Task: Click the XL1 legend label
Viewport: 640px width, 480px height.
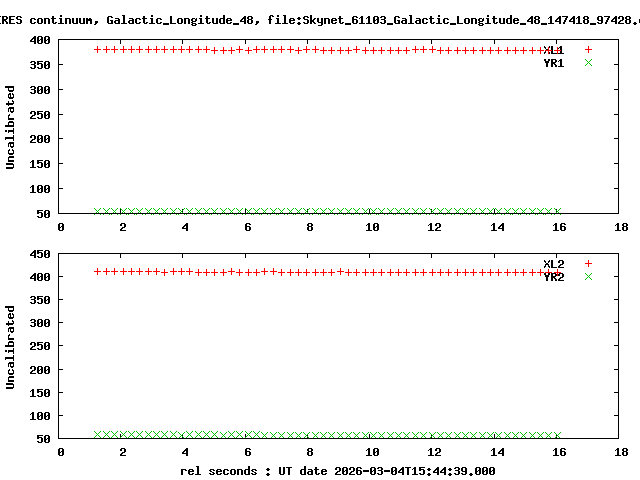Action: pos(553,50)
